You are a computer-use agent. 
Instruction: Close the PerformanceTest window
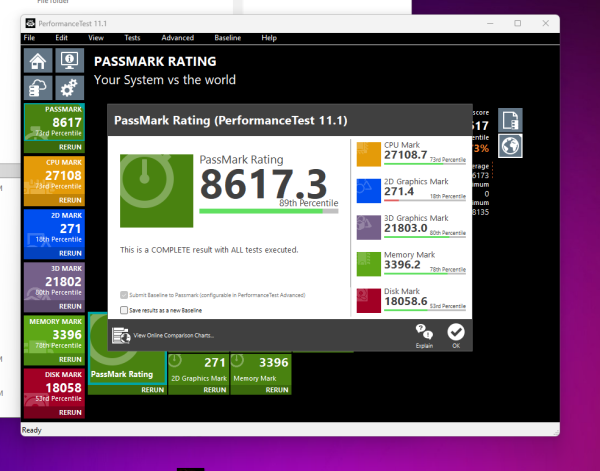coord(546,23)
